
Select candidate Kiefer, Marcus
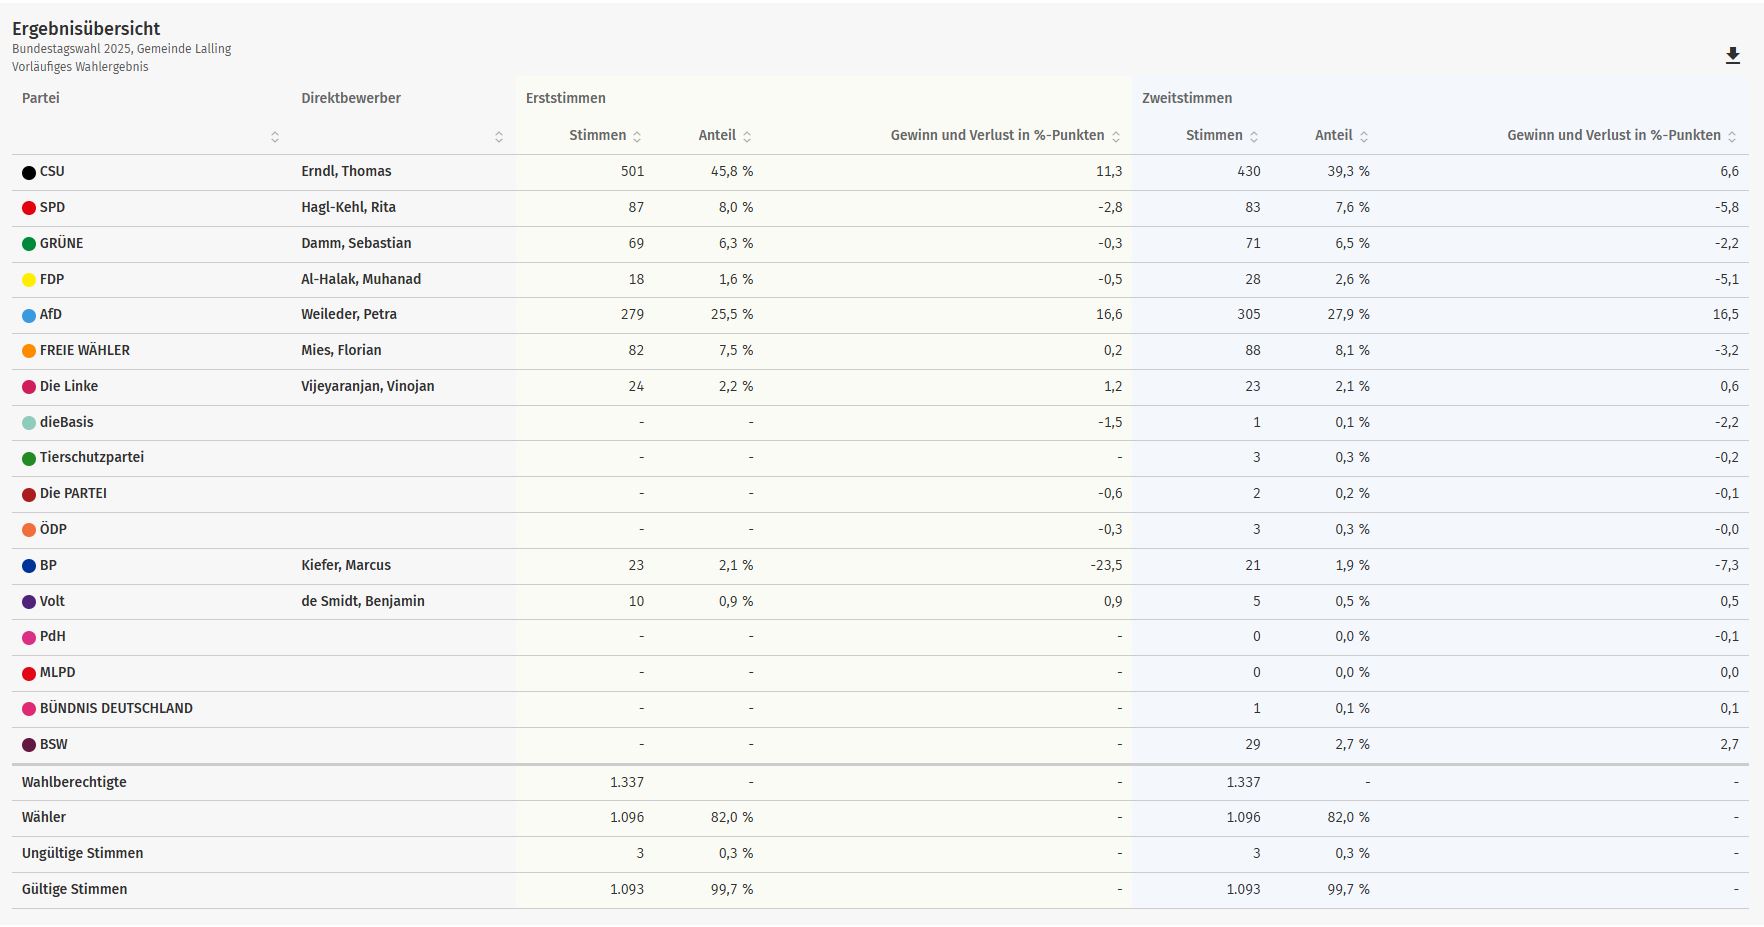[346, 565]
